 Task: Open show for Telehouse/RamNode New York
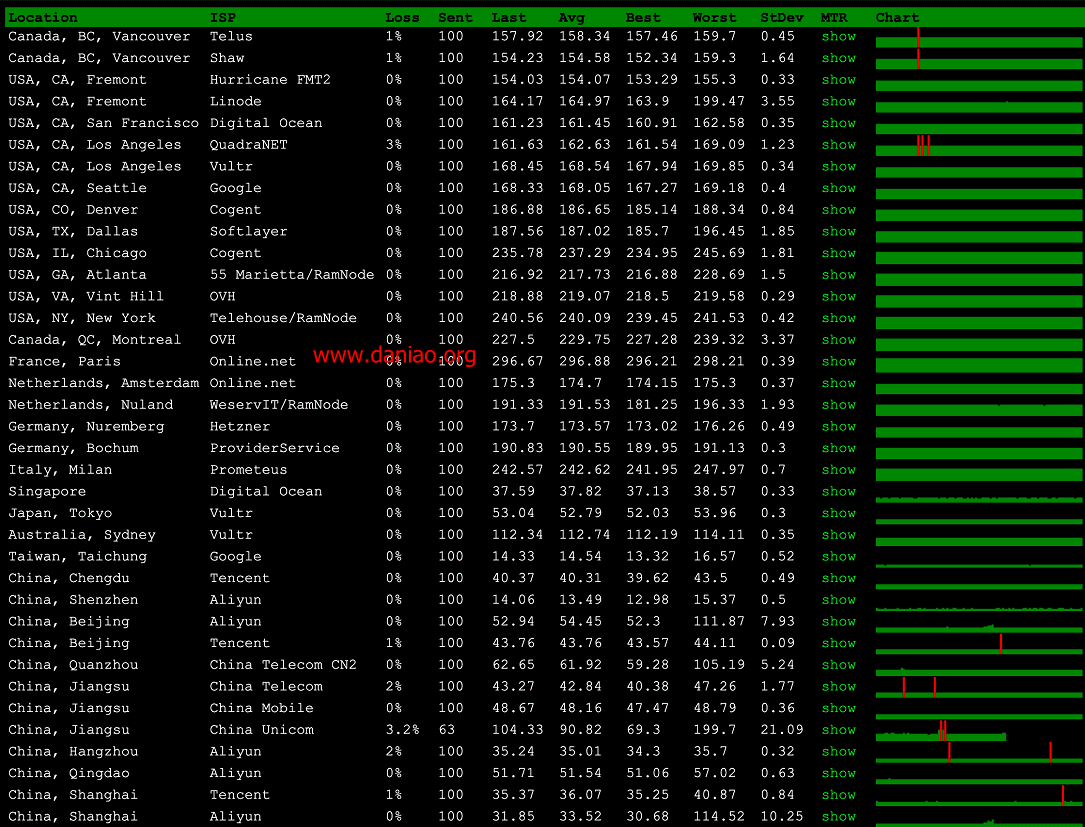839,318
